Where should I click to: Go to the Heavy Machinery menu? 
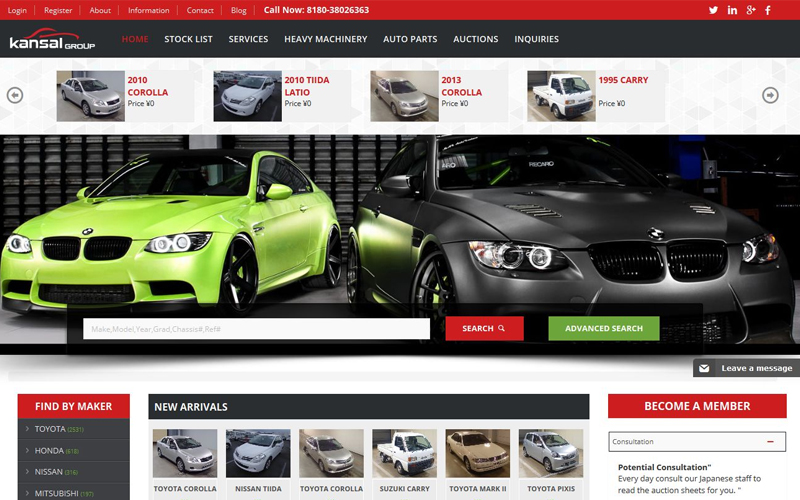point(325,39)
